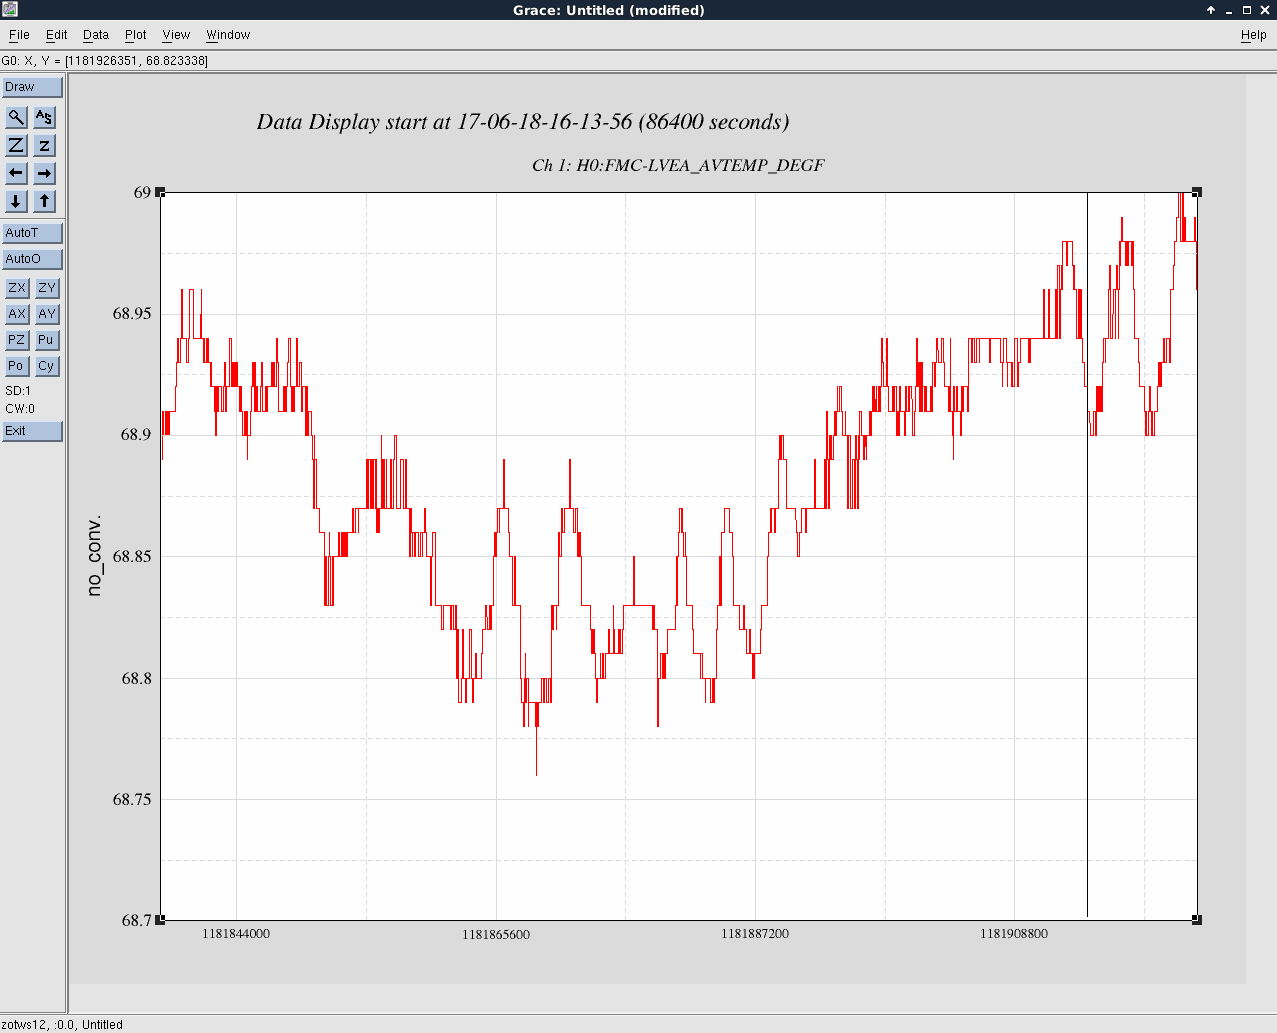Click the graph title 'Data Display start at'
This screenshot has width=1277, height=1033.
(x=523, y=122)
